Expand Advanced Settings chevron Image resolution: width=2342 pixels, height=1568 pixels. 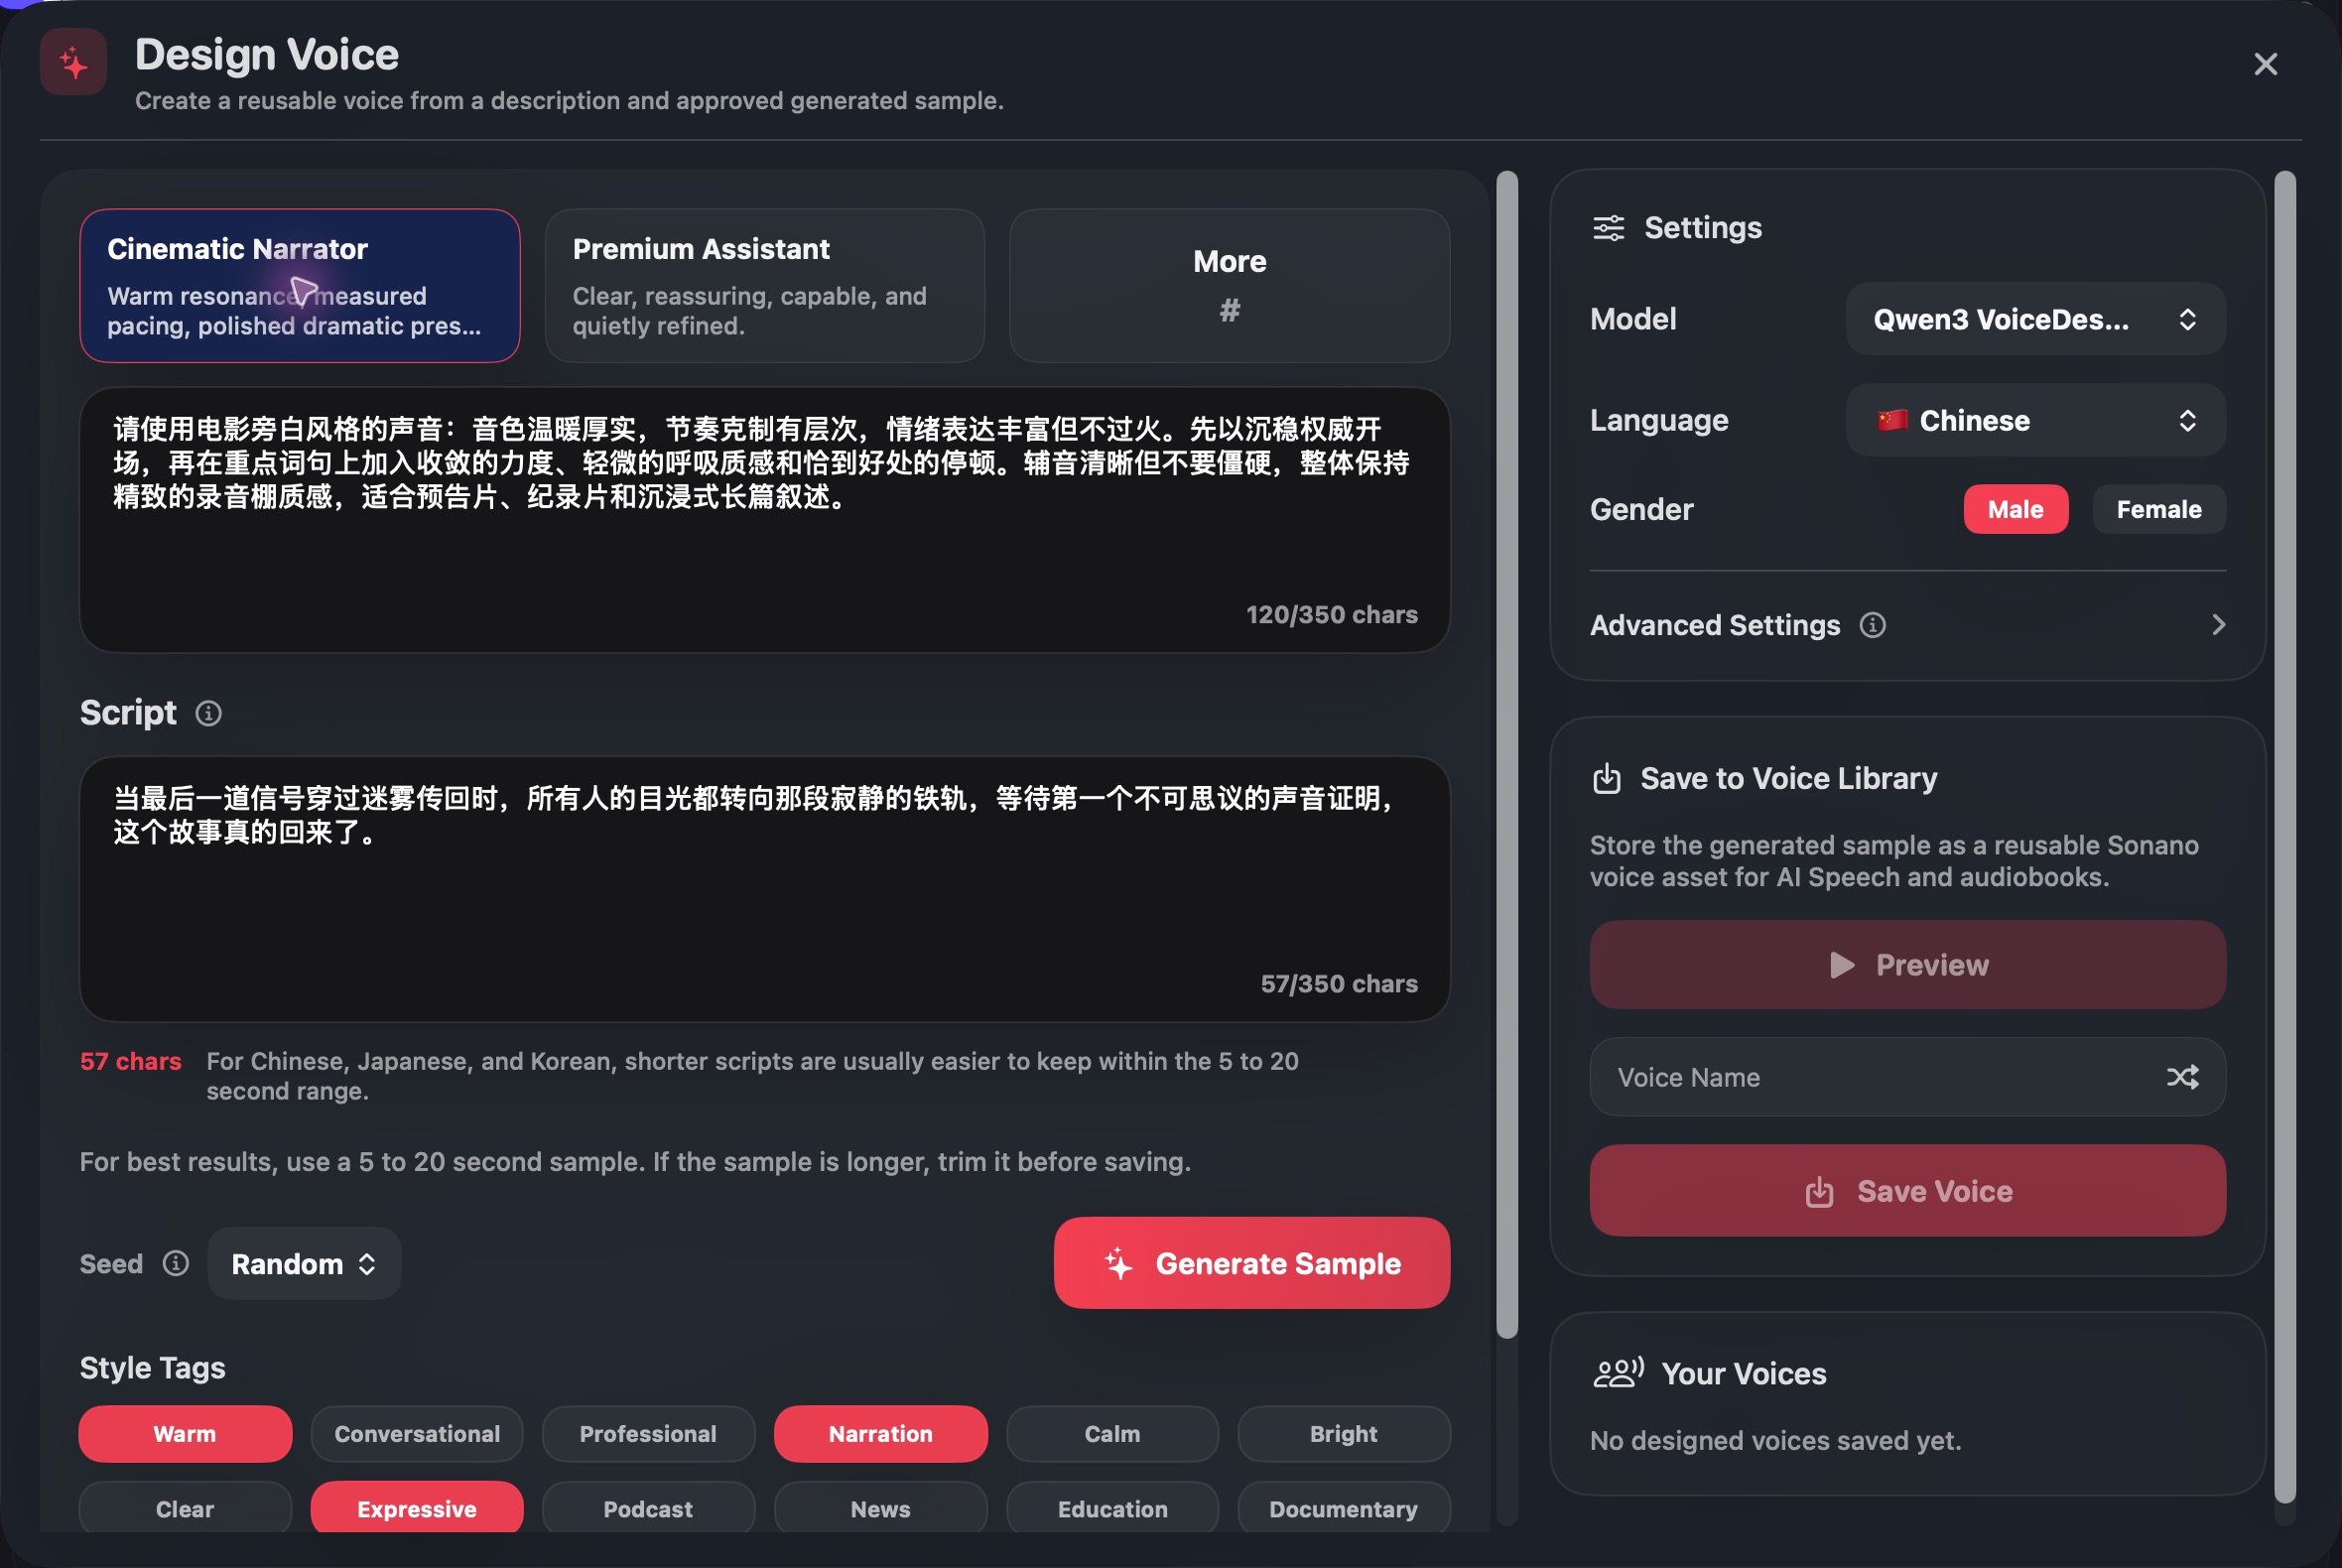point(2217,625)
